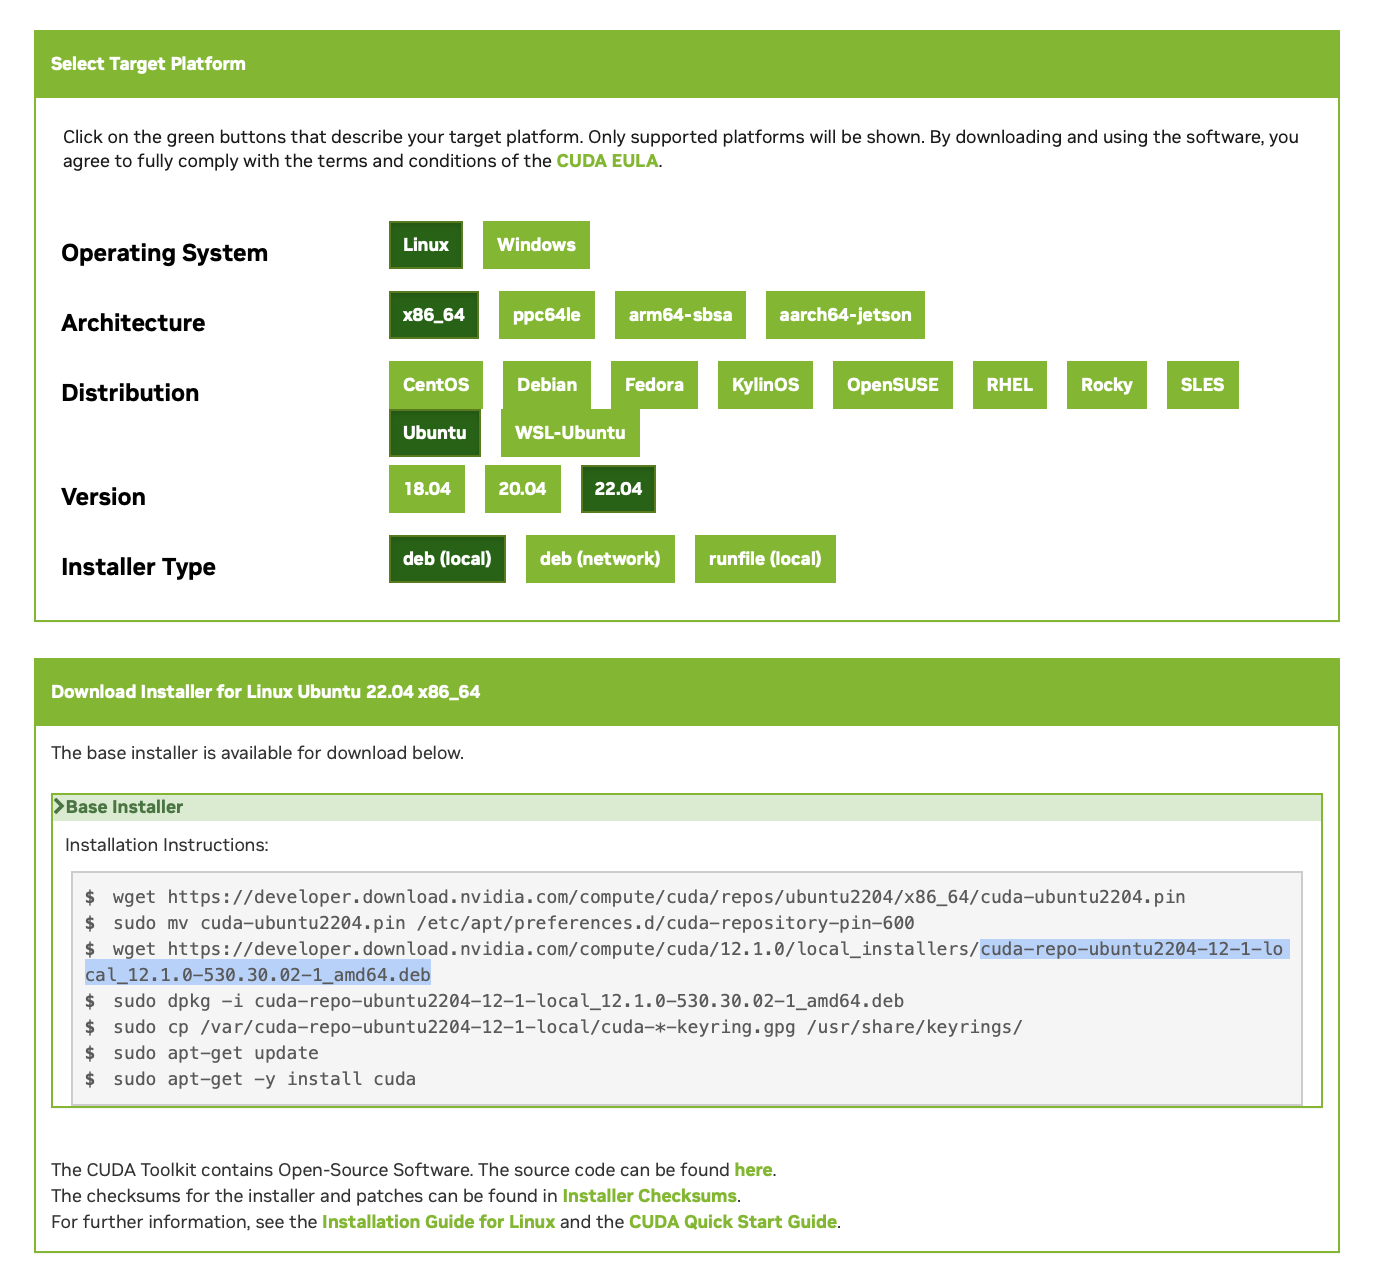This screenshot has height=1276, width=1380.
Task: Select runfile (local) installer type
Action: point(765,559)
